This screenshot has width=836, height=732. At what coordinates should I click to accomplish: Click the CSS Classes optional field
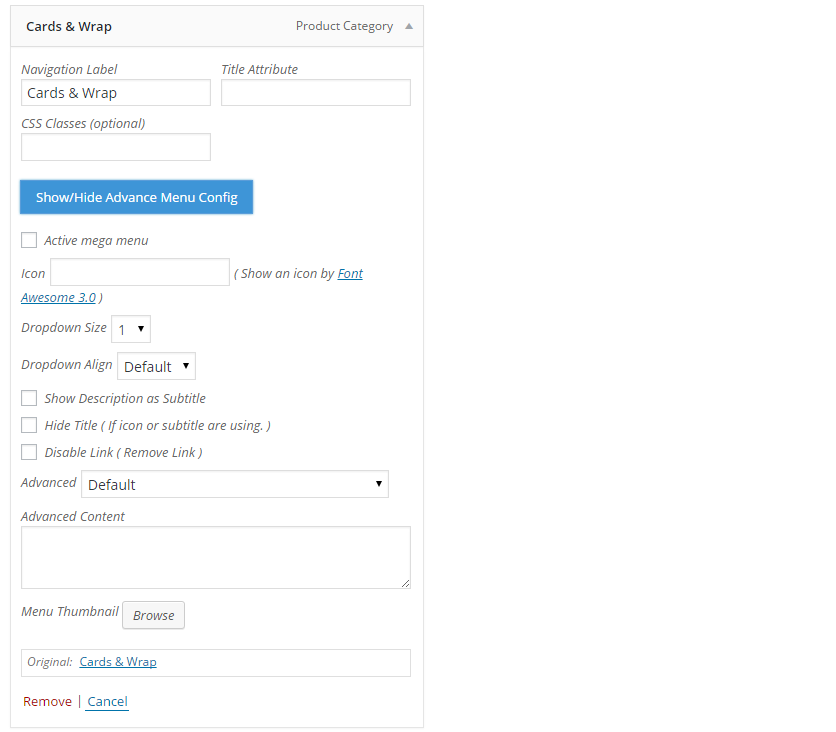coord(116,147)
